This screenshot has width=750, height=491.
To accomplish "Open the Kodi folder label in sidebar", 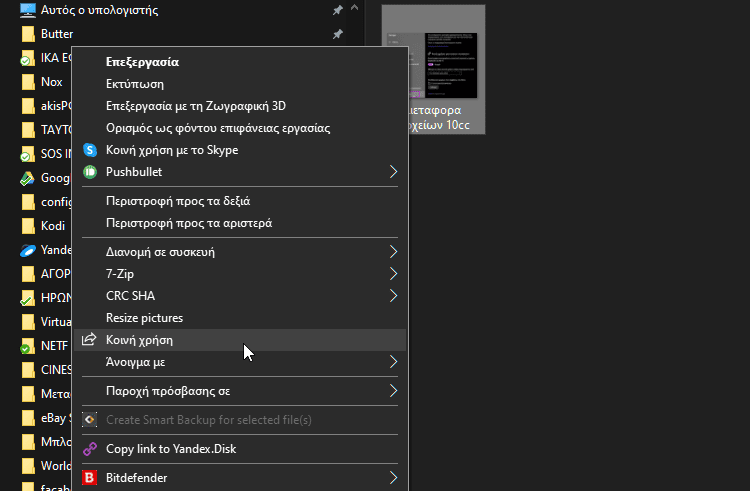I will point(53,226).
